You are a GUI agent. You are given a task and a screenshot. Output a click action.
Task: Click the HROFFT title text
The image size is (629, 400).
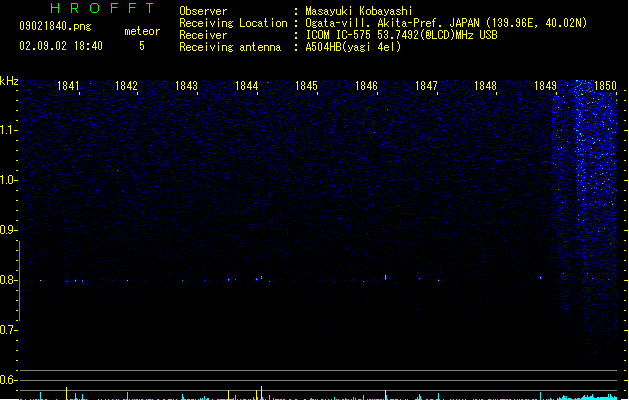pyautogui.click(x=103, y=8)
